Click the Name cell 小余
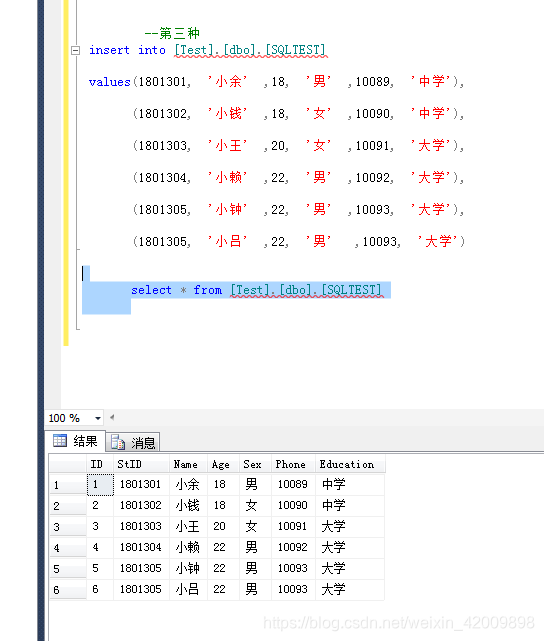 (x=188, y=485)
